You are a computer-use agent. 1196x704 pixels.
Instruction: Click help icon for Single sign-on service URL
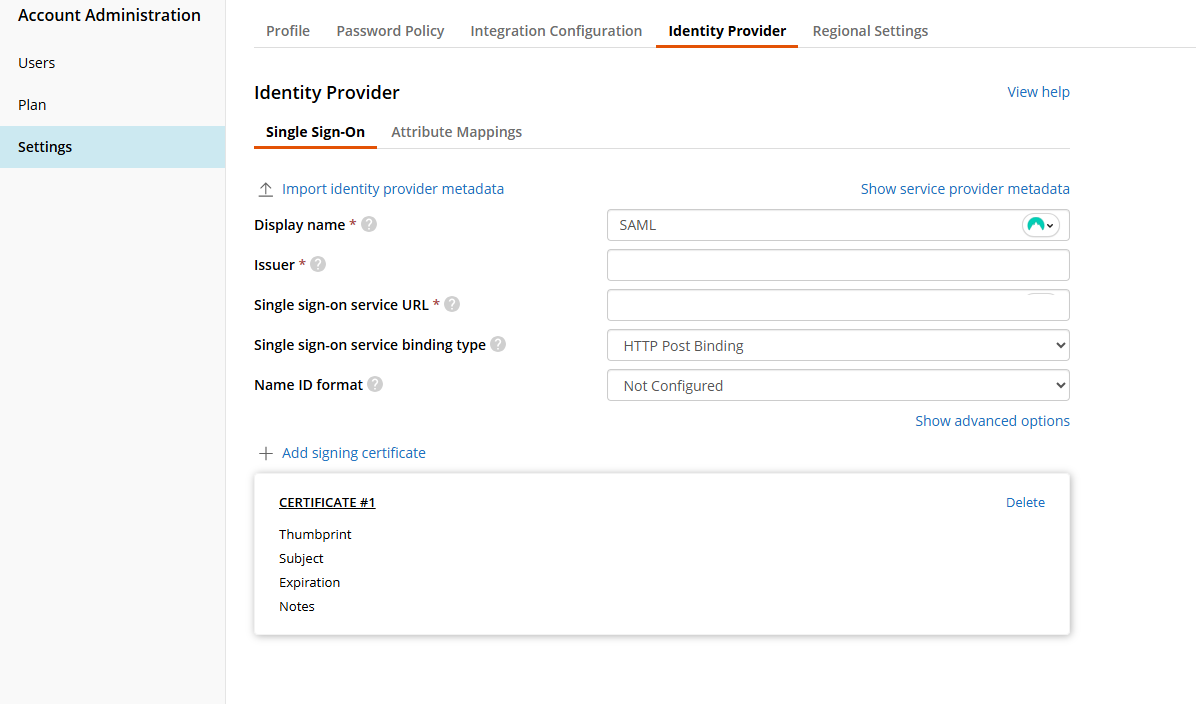click(x=452, y=305)
